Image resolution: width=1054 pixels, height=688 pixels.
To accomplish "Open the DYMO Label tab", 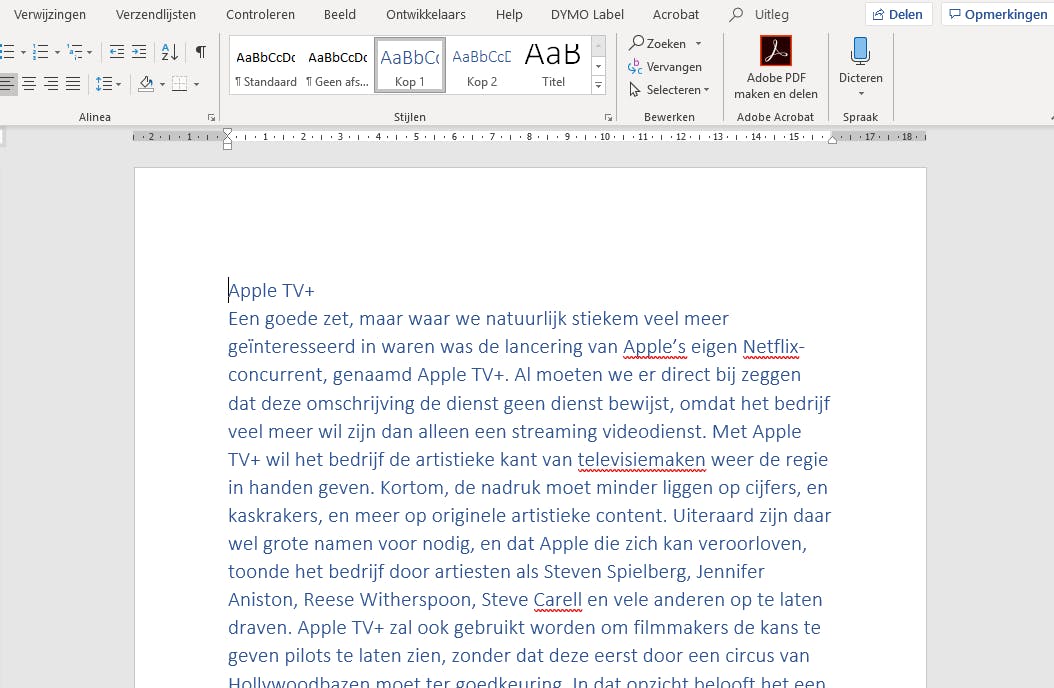I will [x=587, y=14].
